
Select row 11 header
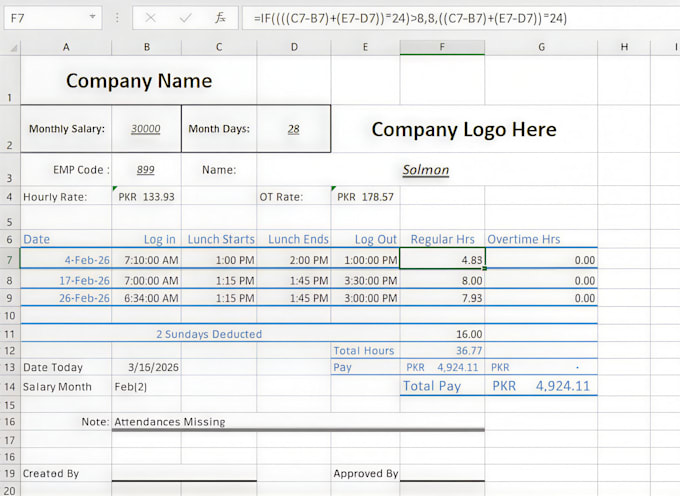click(x=10, y=334)
